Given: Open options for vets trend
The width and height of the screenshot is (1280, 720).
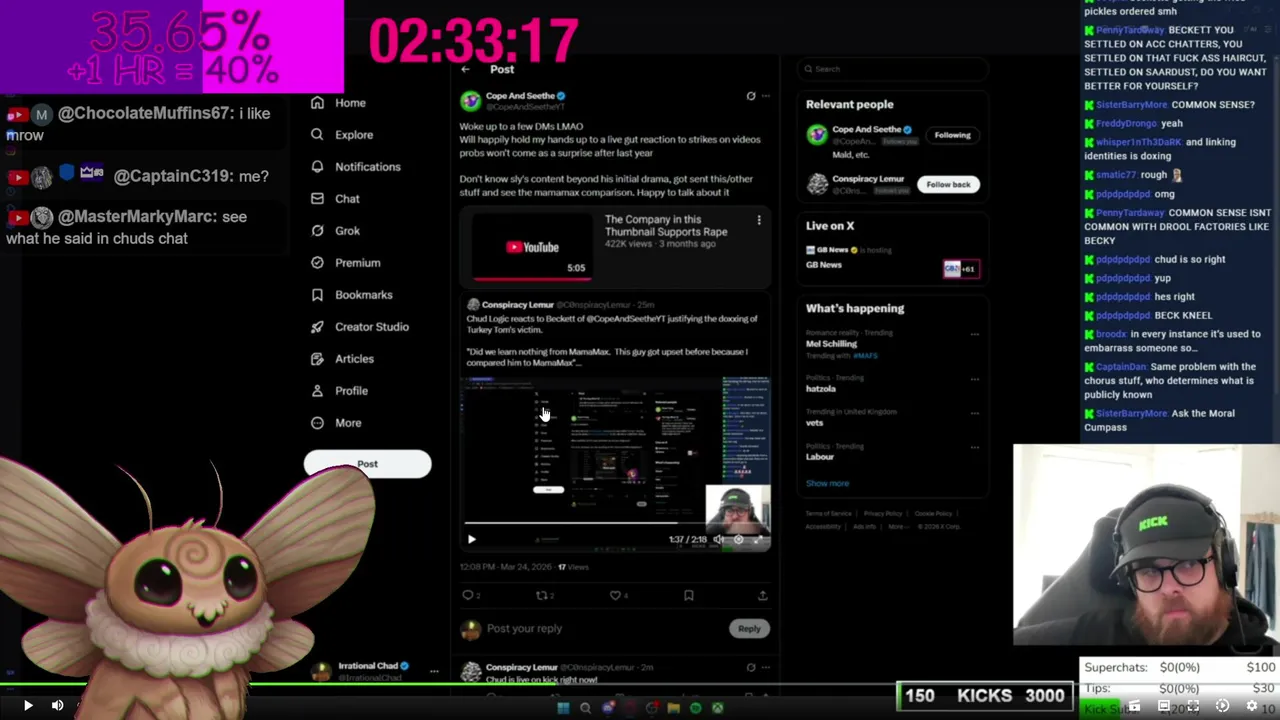Looking at the screenshot, I should point(975,413).
